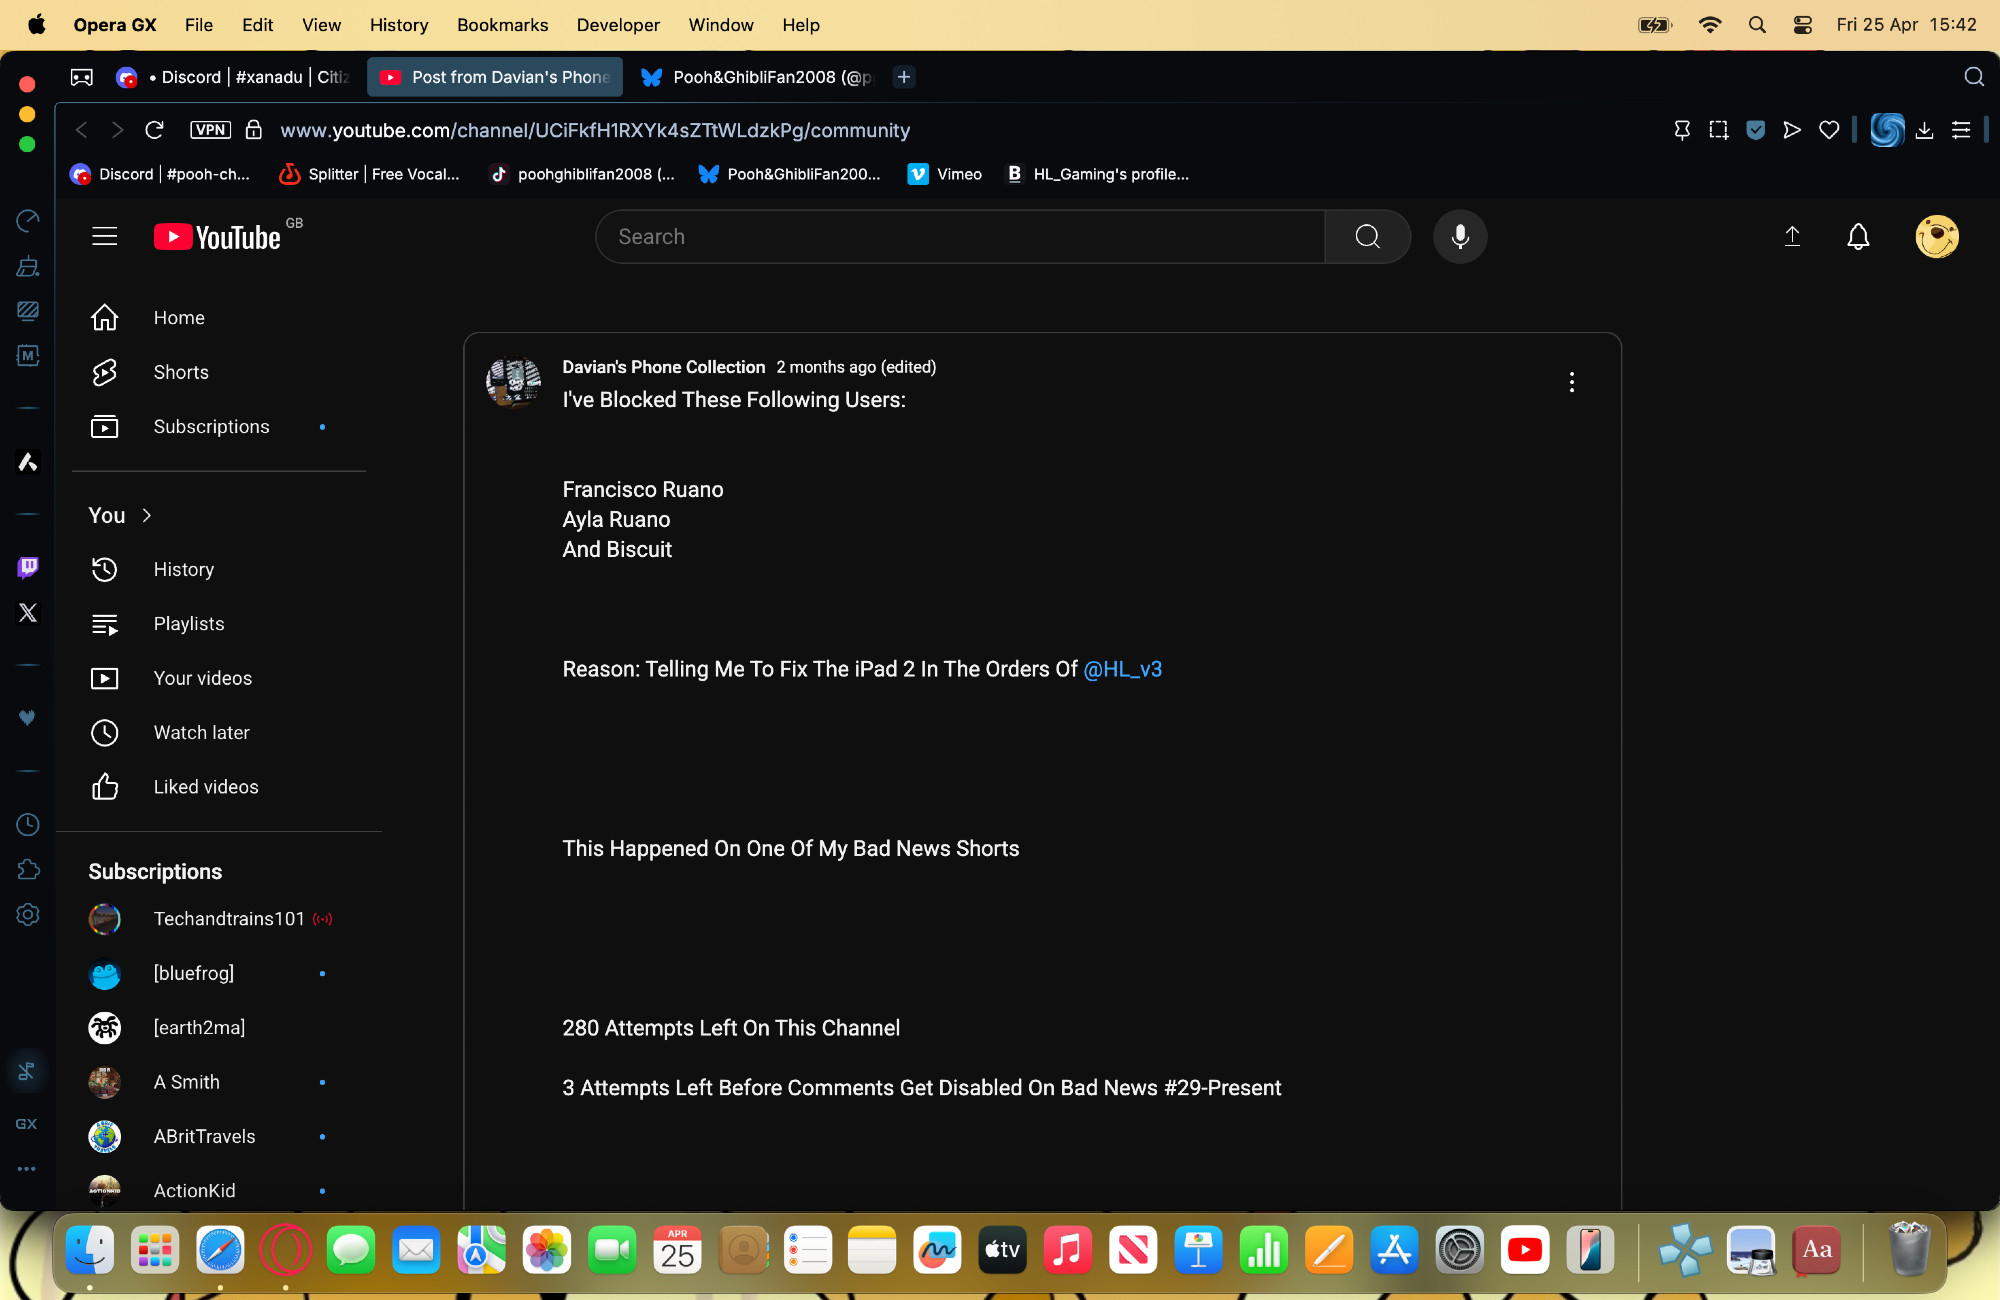The width and height of the screenshot is (2000, 1300).
Task: Click the site security padlock
Action: pos(254,130)
